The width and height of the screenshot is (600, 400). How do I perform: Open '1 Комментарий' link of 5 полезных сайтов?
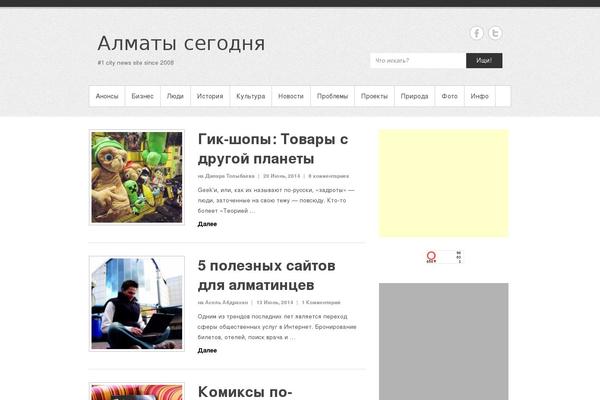coord(321,302)
